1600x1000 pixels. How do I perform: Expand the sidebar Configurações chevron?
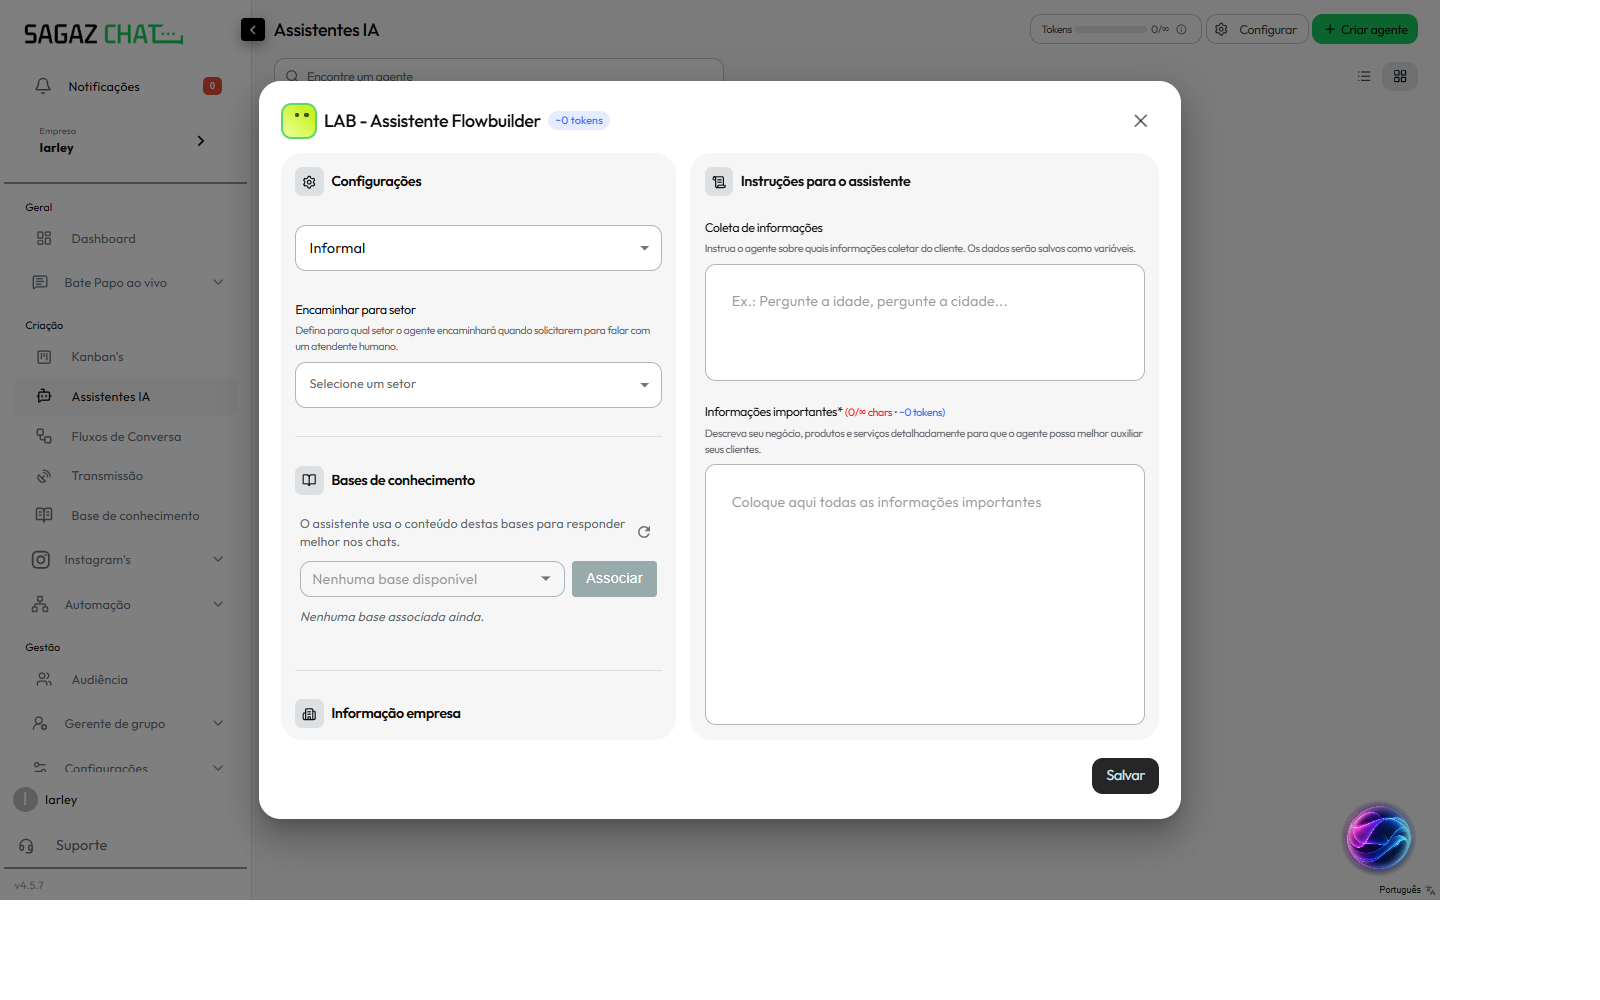point(218,768)
